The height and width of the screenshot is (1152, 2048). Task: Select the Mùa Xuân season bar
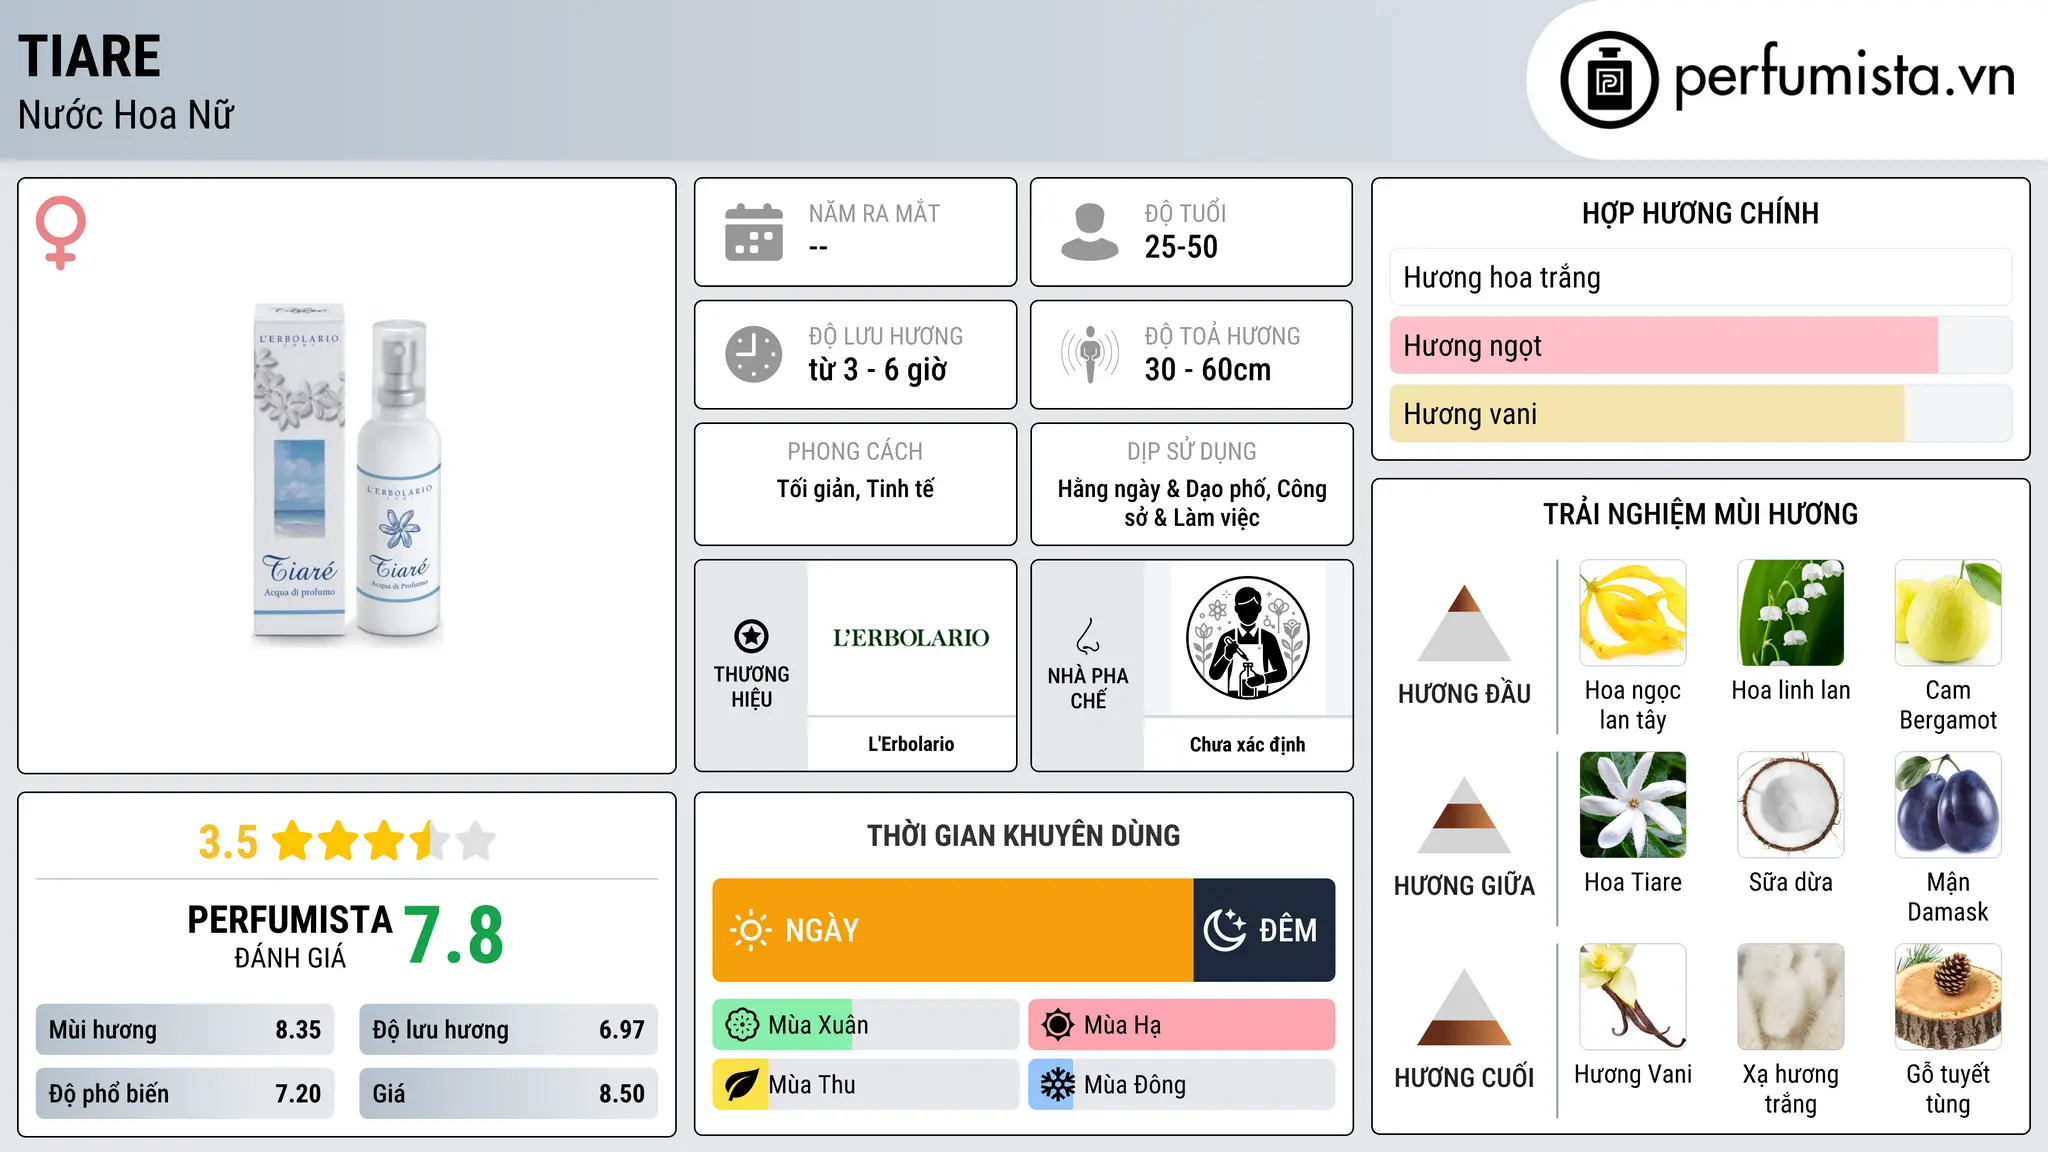click(865, 1025)
